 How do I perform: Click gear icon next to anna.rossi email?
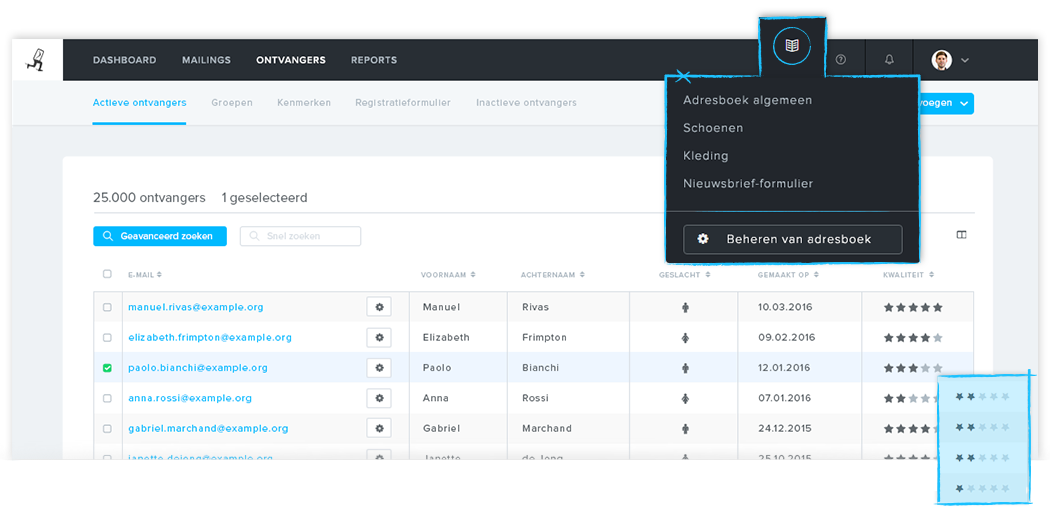(379, 398)
